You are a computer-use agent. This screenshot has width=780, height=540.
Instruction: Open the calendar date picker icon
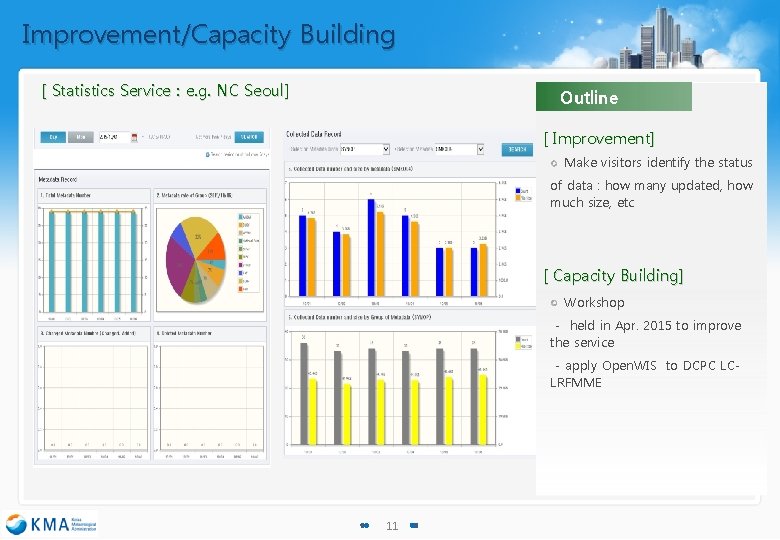point(134,138)
